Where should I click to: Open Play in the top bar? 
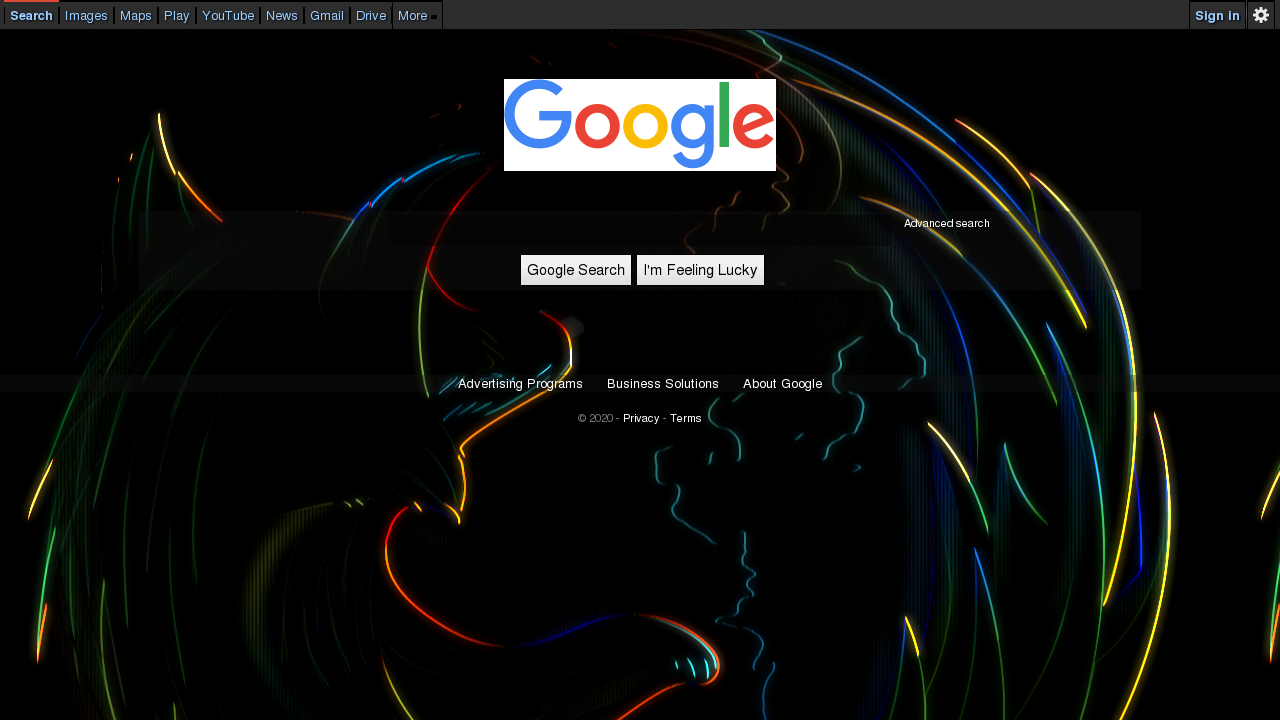177,15
